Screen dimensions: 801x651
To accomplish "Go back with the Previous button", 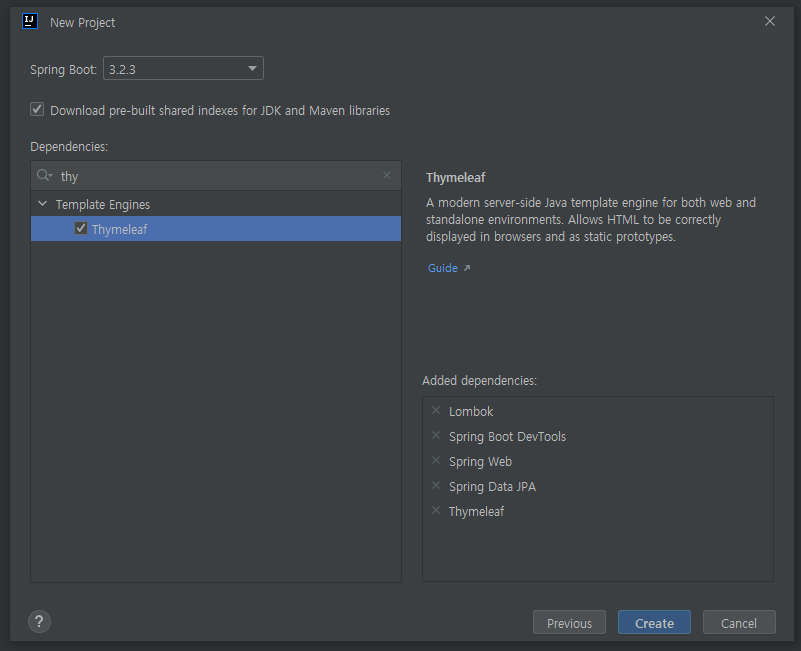I will [569, 622].
